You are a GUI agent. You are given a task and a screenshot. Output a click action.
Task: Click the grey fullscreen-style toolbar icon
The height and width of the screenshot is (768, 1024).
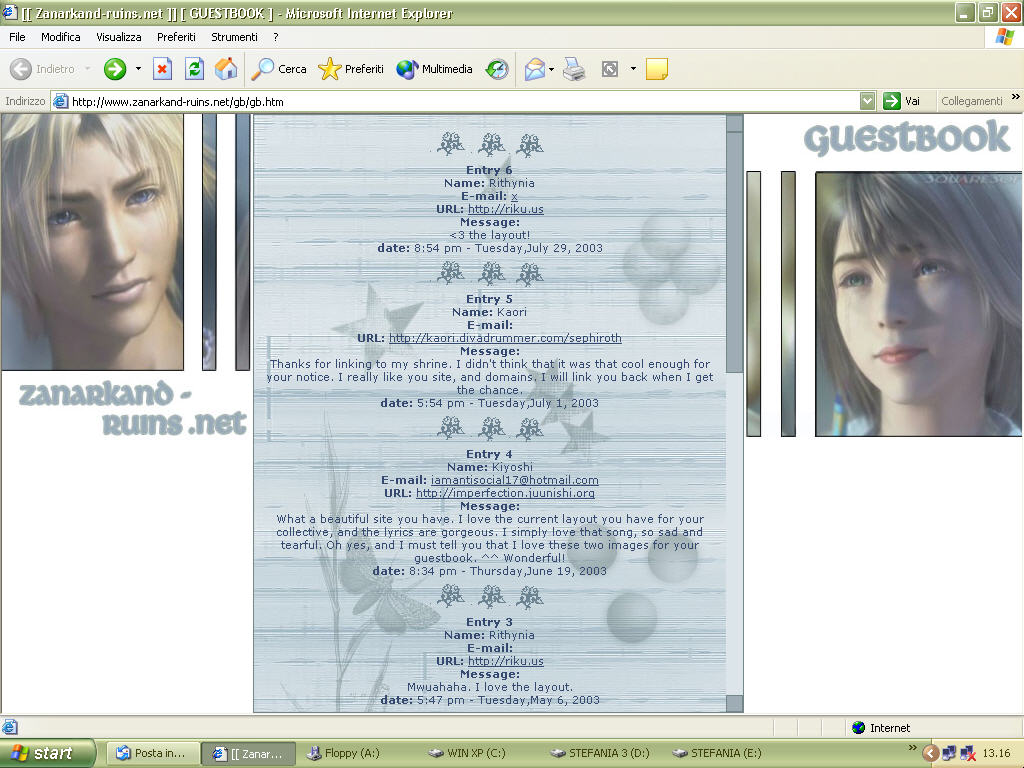[609, 69]
